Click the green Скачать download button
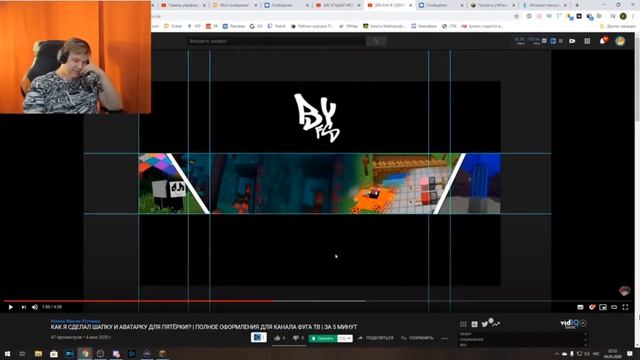This screenshot has height=360, width=640. (323, 338)
